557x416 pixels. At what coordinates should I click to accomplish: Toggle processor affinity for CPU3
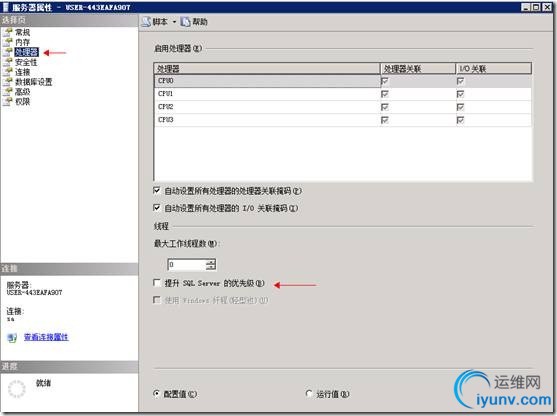(384, 120)
